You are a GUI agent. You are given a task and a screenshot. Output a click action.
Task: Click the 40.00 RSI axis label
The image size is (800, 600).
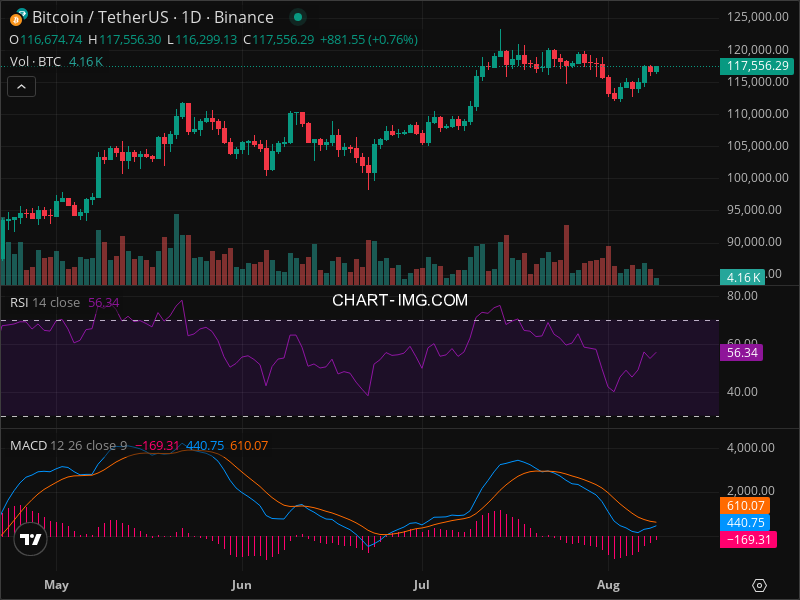(x=742, y=392)
